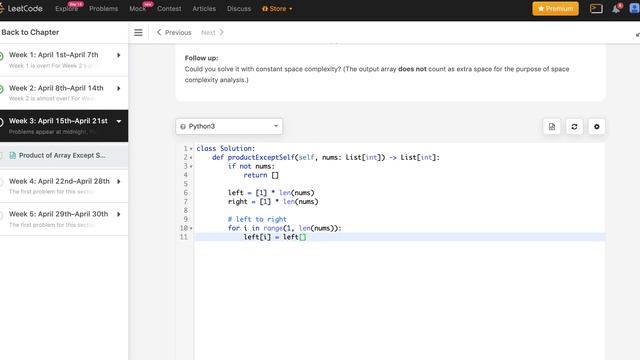This screenshot has height=360, width=640.
Task: Fold the 'if not nums' block arrow
Action: [191, 167]
